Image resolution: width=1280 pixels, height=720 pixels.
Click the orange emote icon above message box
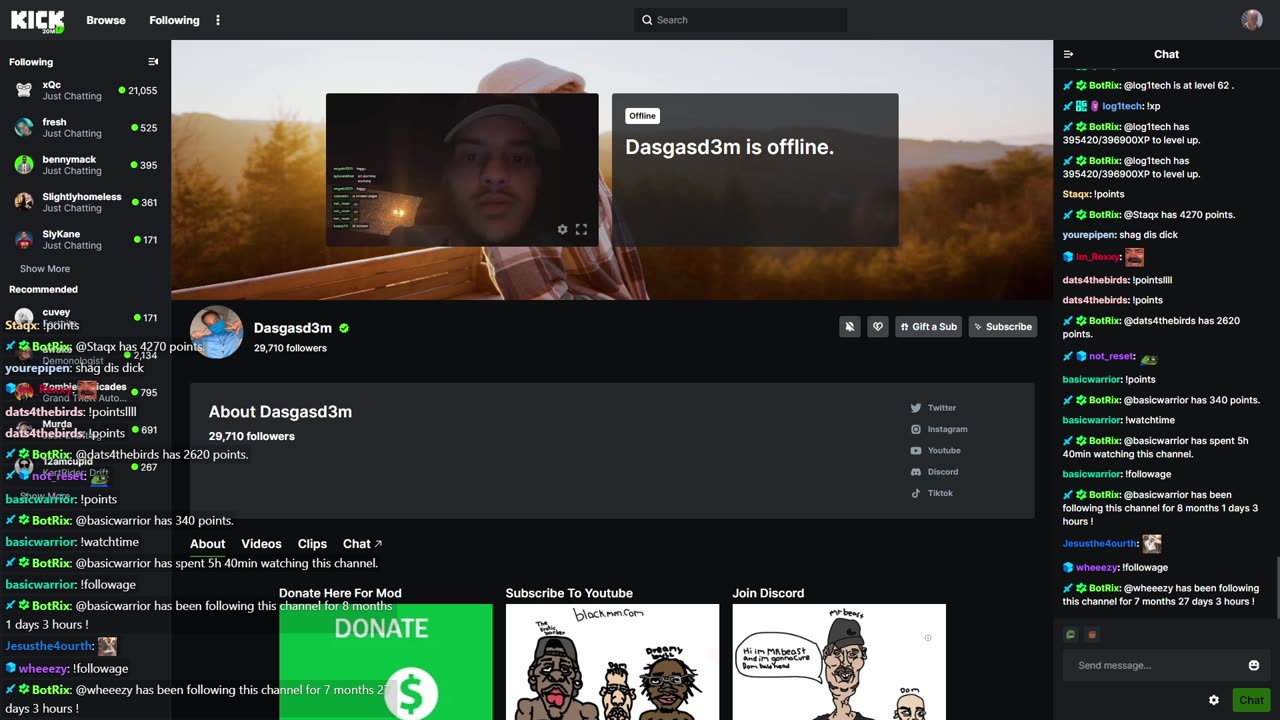click(1092, 634)
